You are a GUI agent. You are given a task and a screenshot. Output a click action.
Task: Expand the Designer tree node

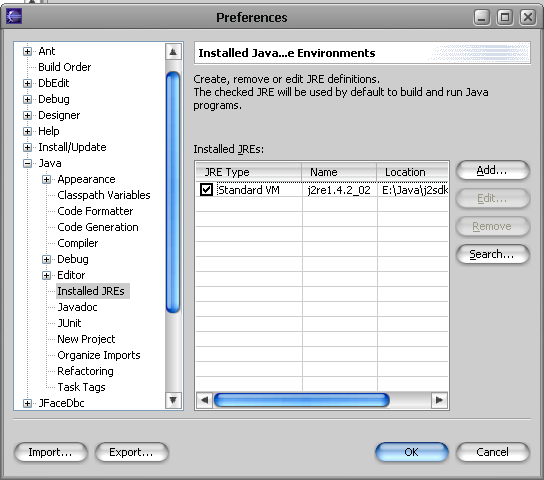tap(27, 115)
